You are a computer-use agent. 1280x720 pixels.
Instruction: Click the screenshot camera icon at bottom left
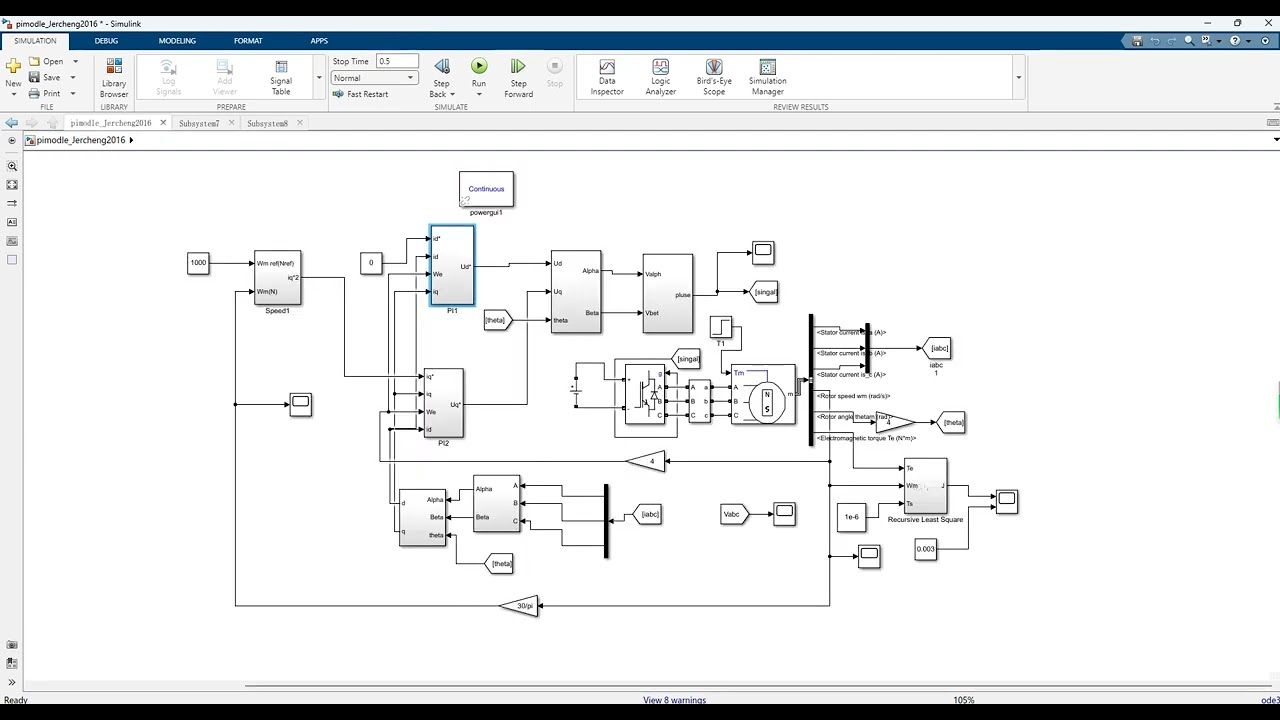pyautogui.click(x=12, y=645)
